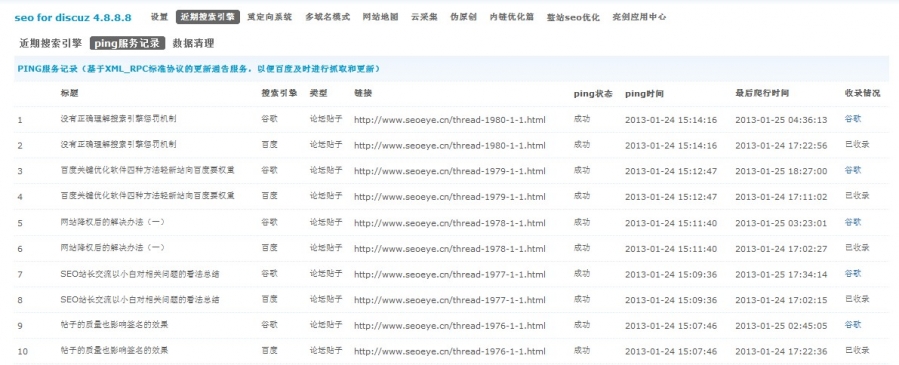This screenshot has width=899, height=365.
Task: Click crawl time 2013-01-25 02:45:05
Action: click(781, 325)
